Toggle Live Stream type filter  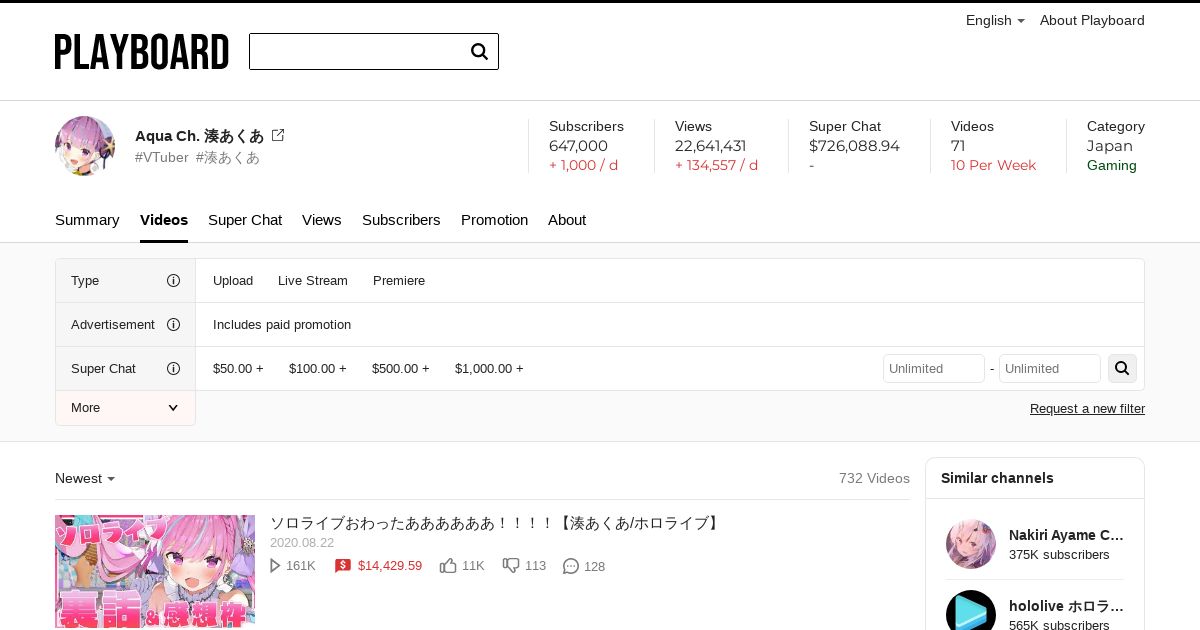313,281
